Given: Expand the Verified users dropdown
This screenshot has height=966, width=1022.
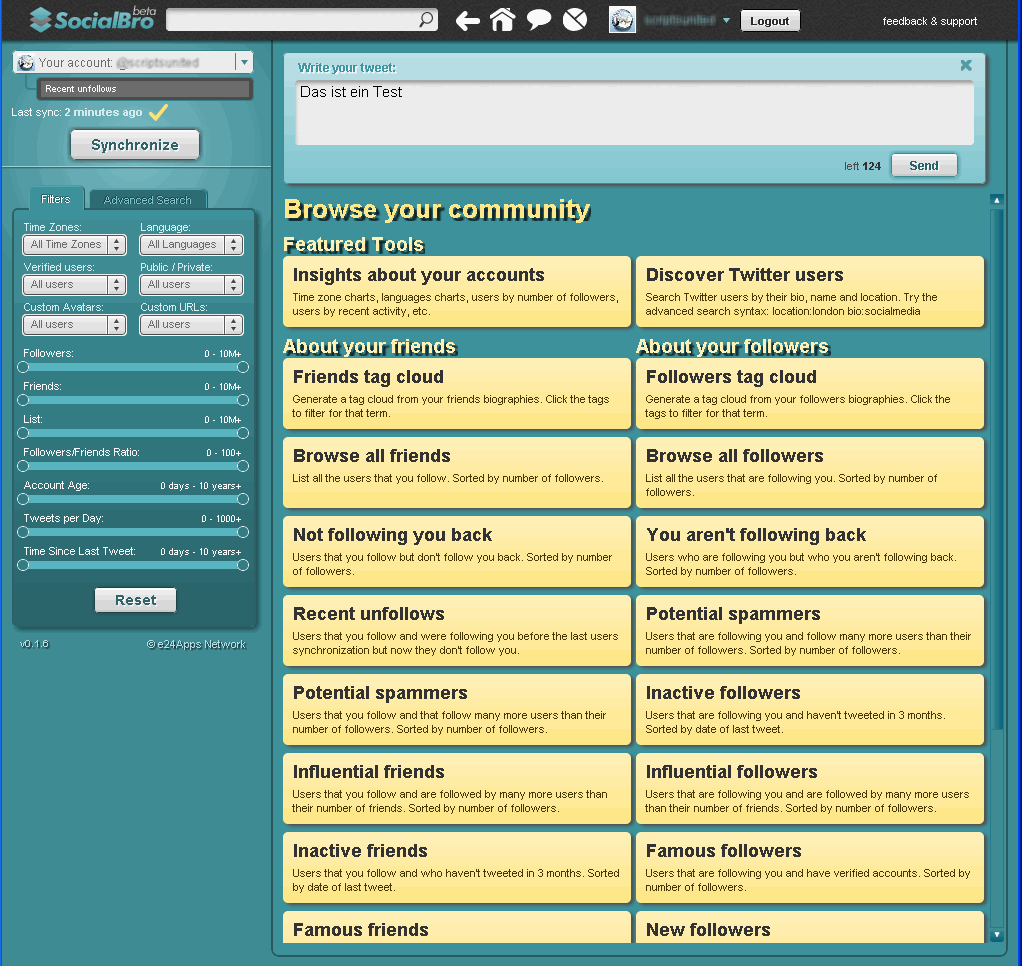Looking at the screenshot, I should coord(75,285).
